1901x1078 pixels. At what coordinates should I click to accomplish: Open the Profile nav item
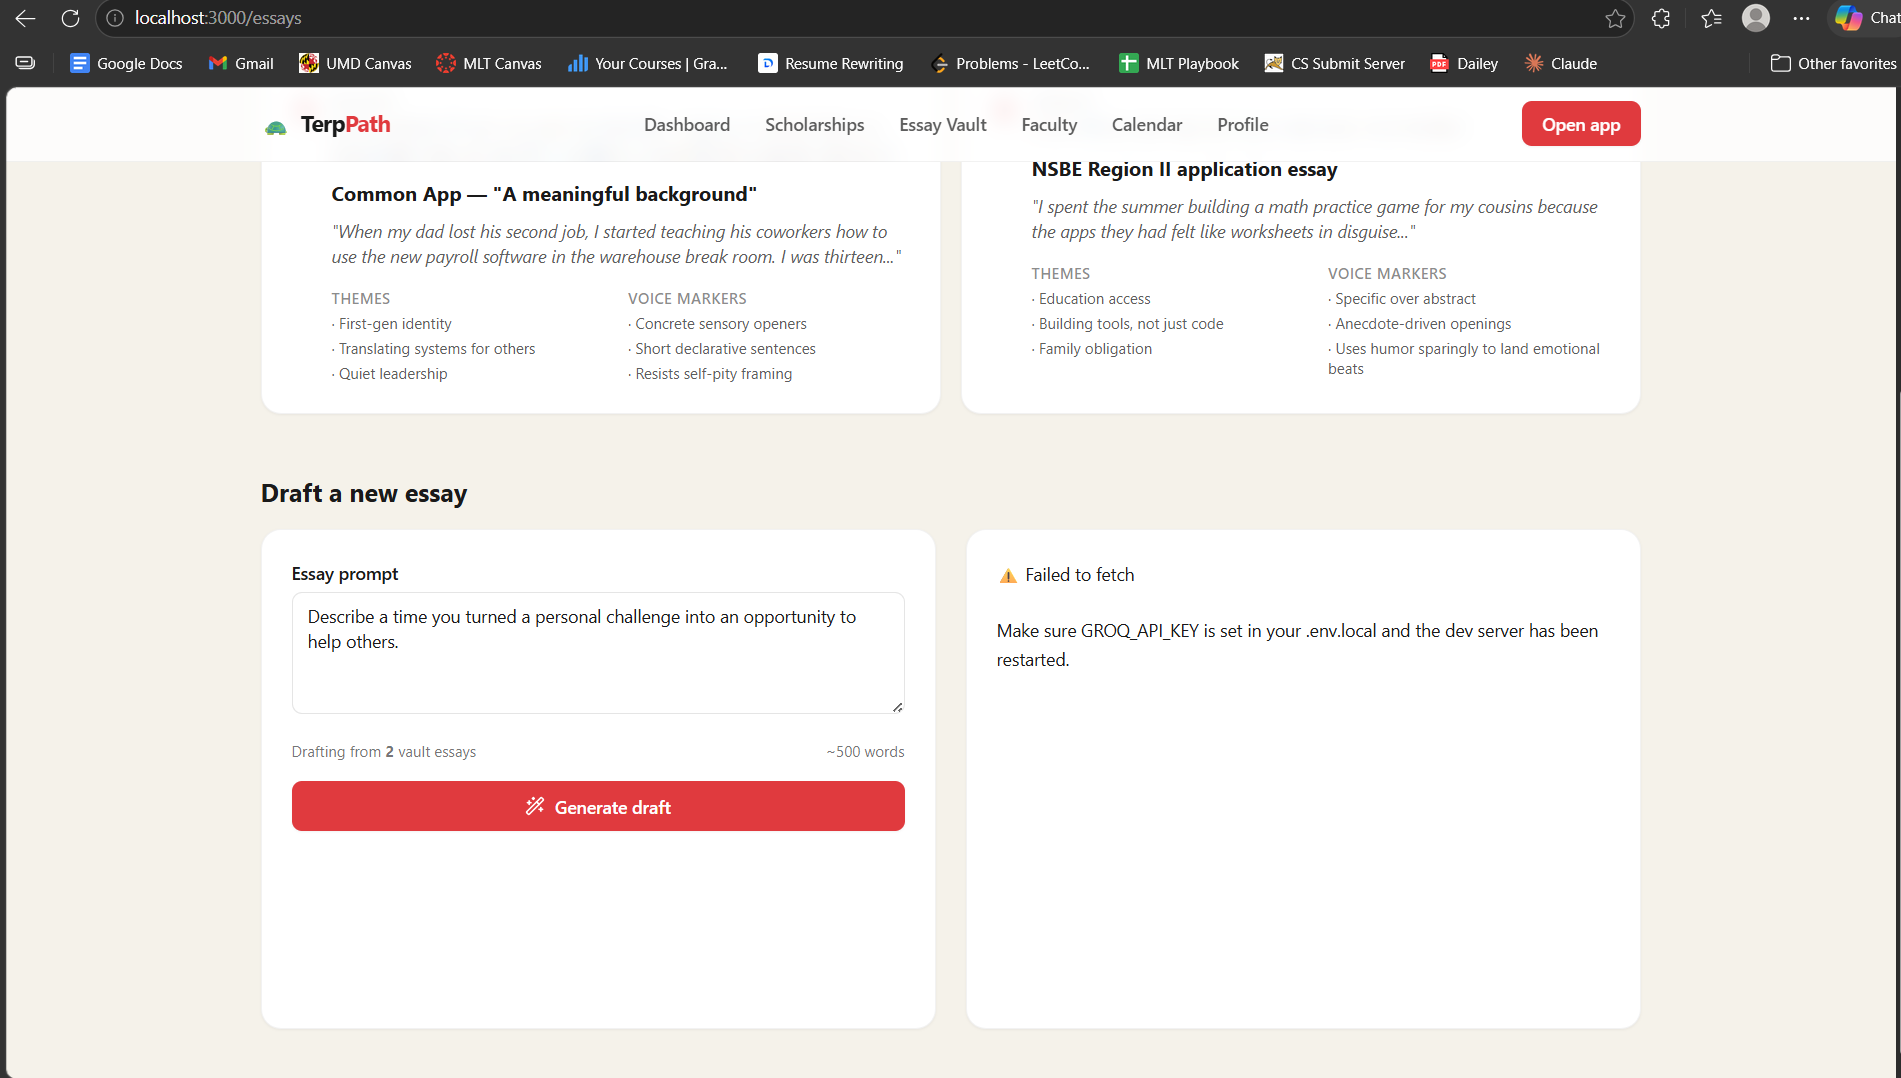1242,125
